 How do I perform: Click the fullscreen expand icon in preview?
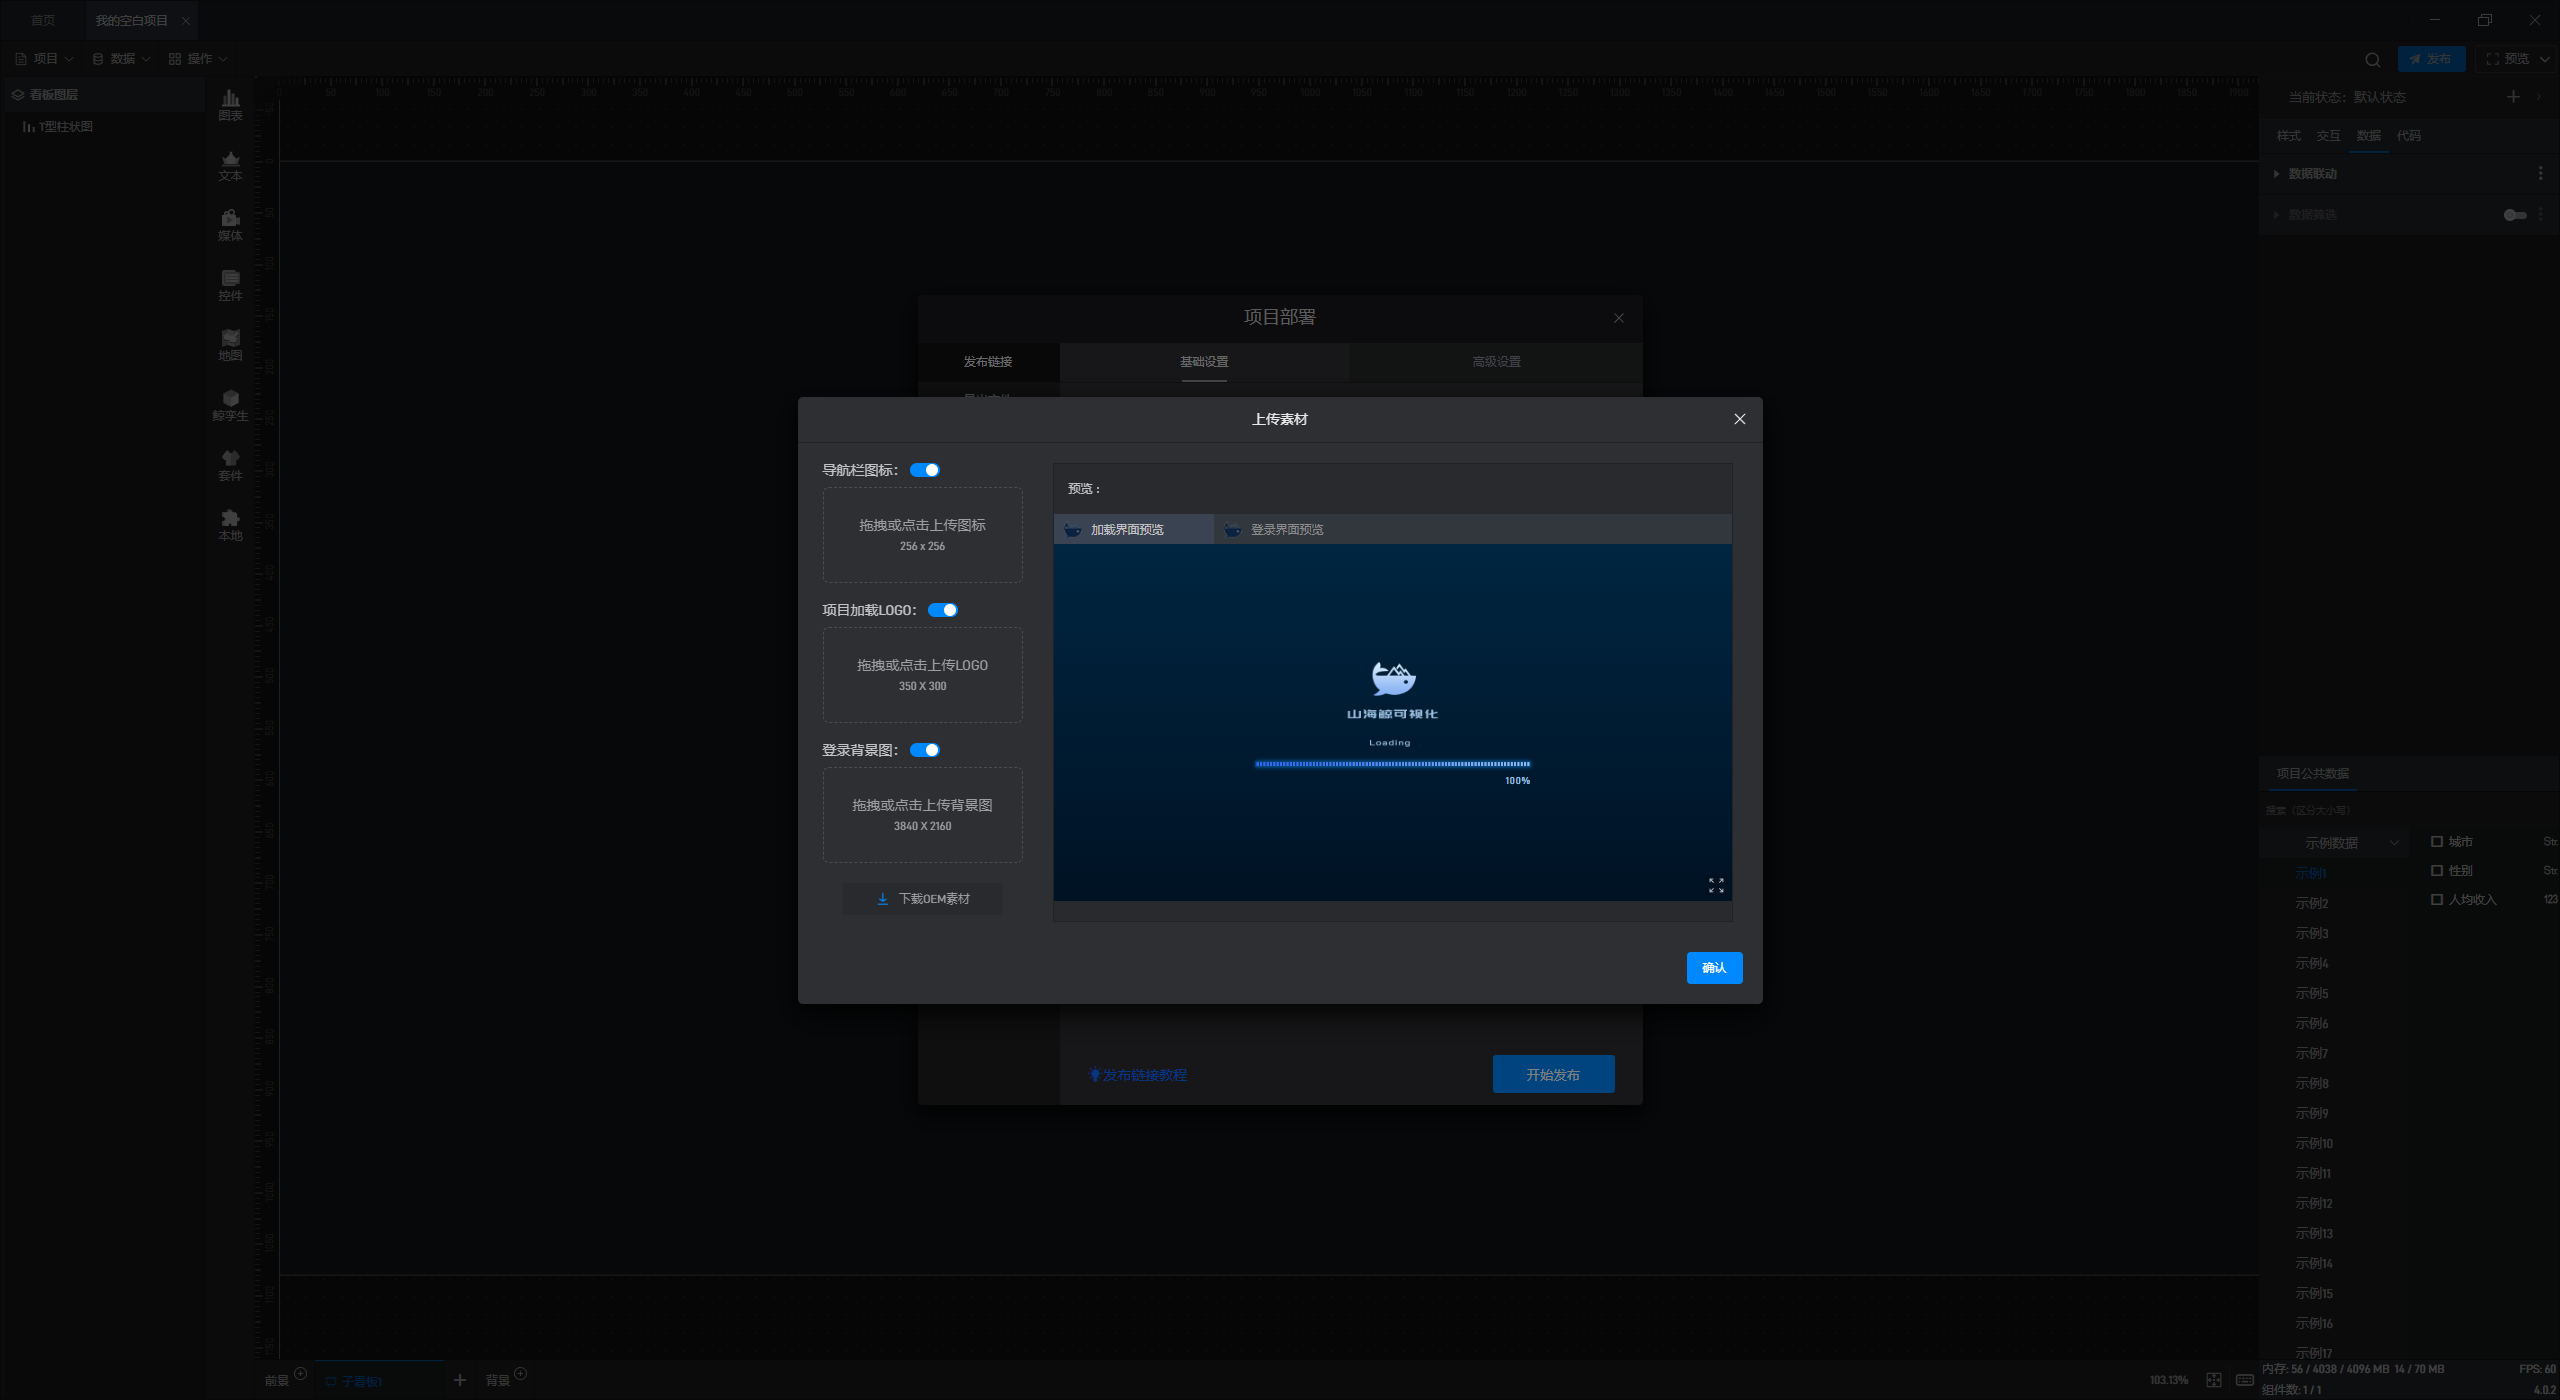(1716, 886)
